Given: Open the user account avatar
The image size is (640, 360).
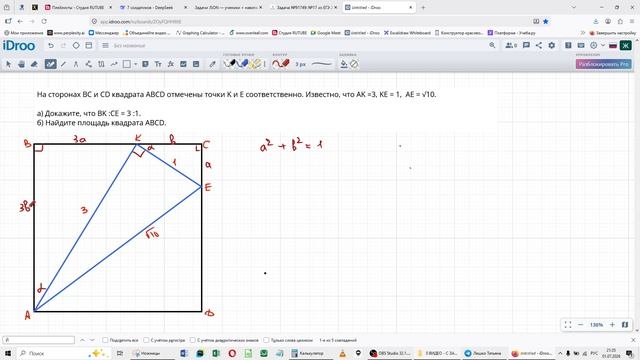Looking at the screenshot, I should [x=625, y=46].
